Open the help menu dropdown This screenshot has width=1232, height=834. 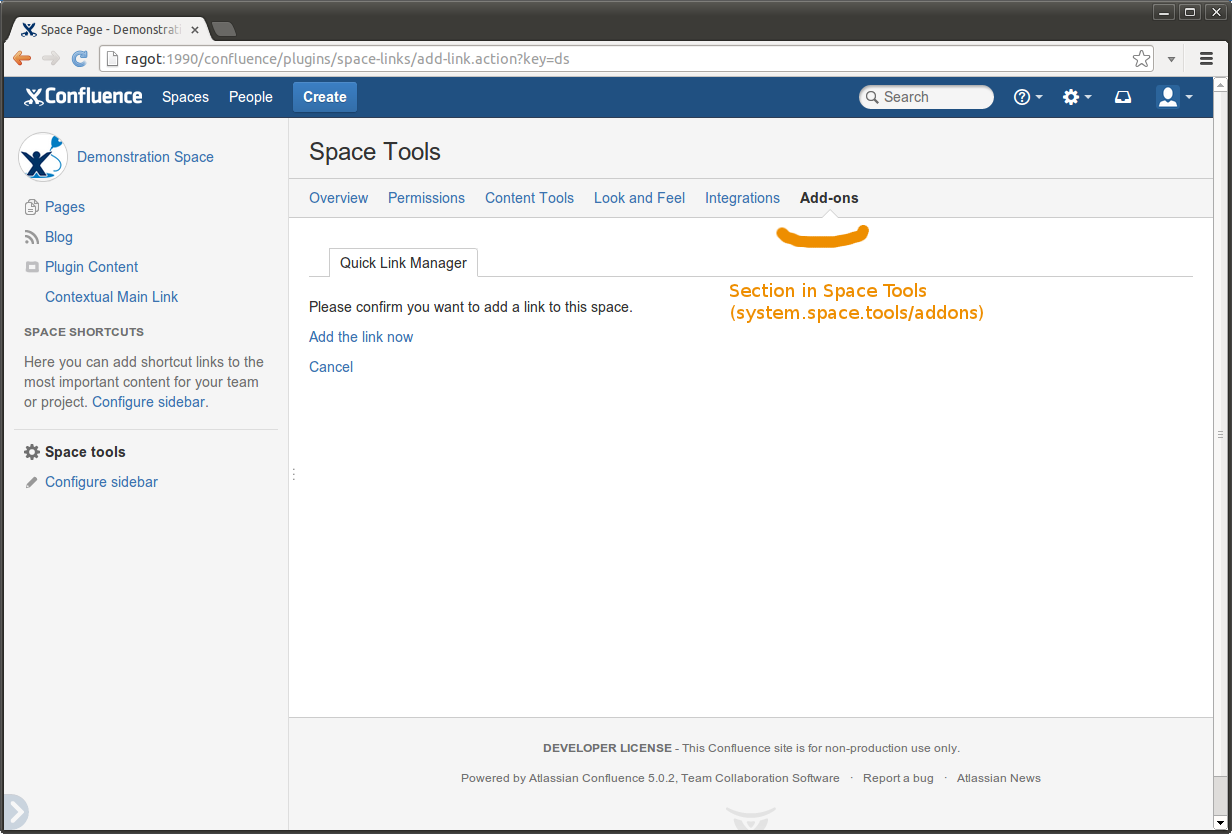click(x=1027, y=97)
